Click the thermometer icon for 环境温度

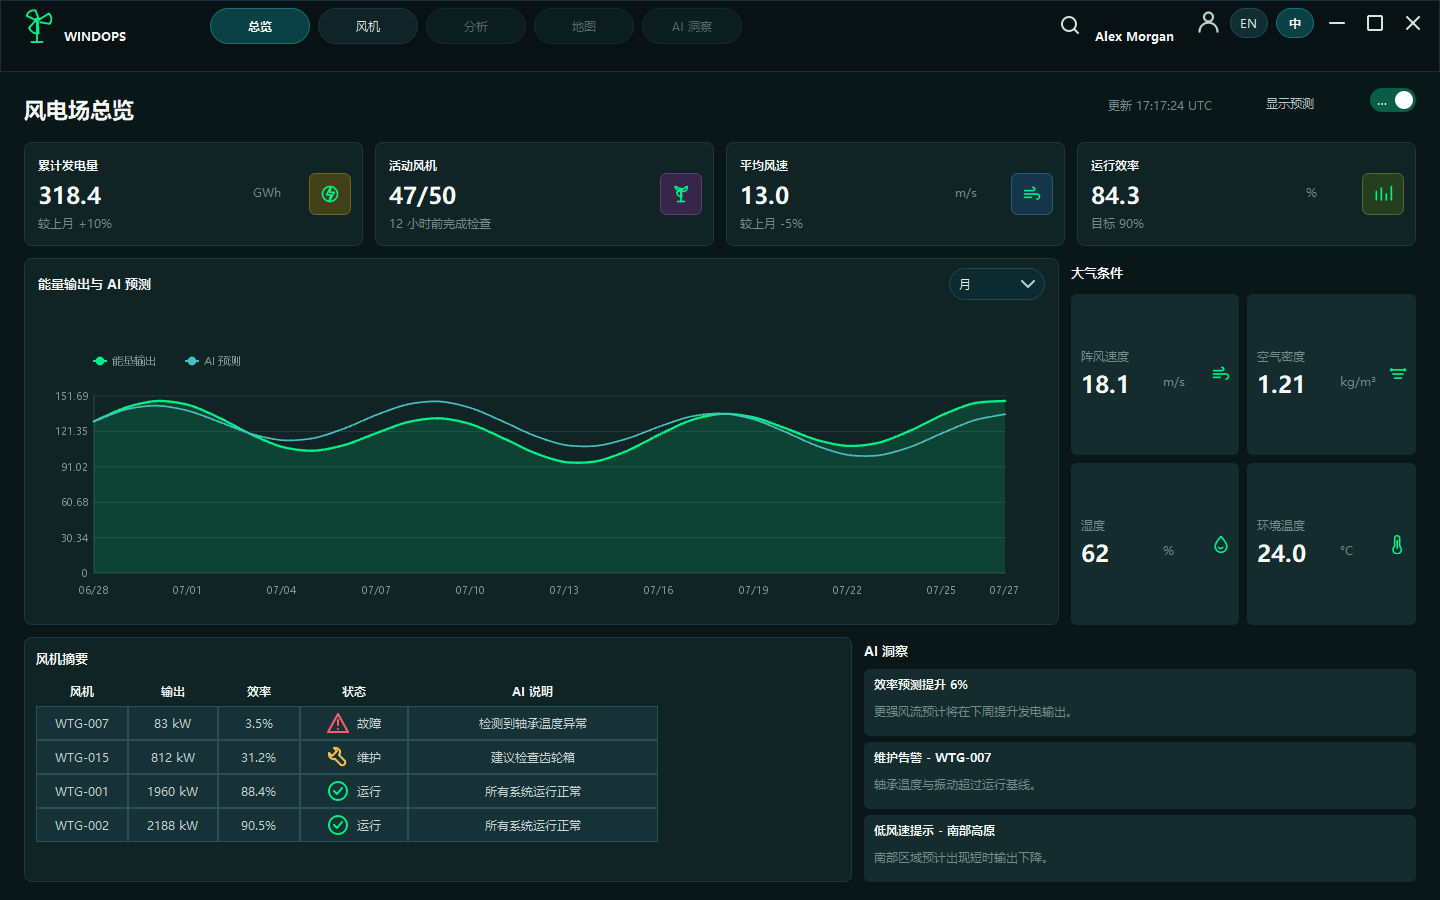pyautogui.click(x=1397, y=544)
